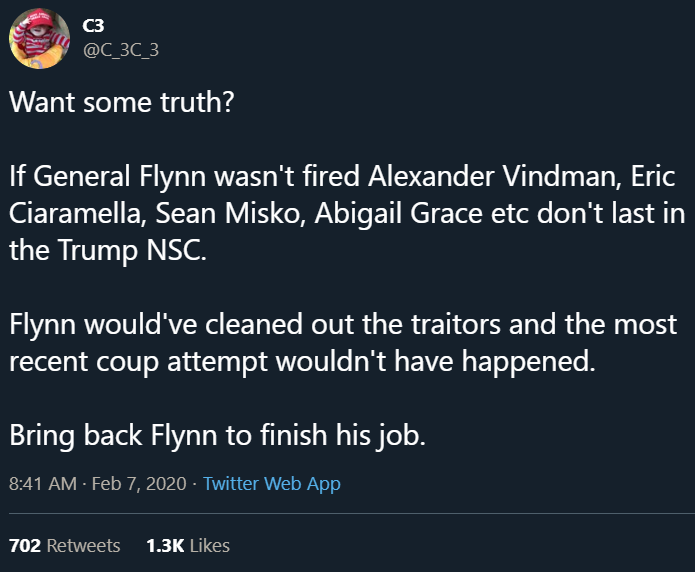
Task: Click the display name C3
Action: click(93, 27)
